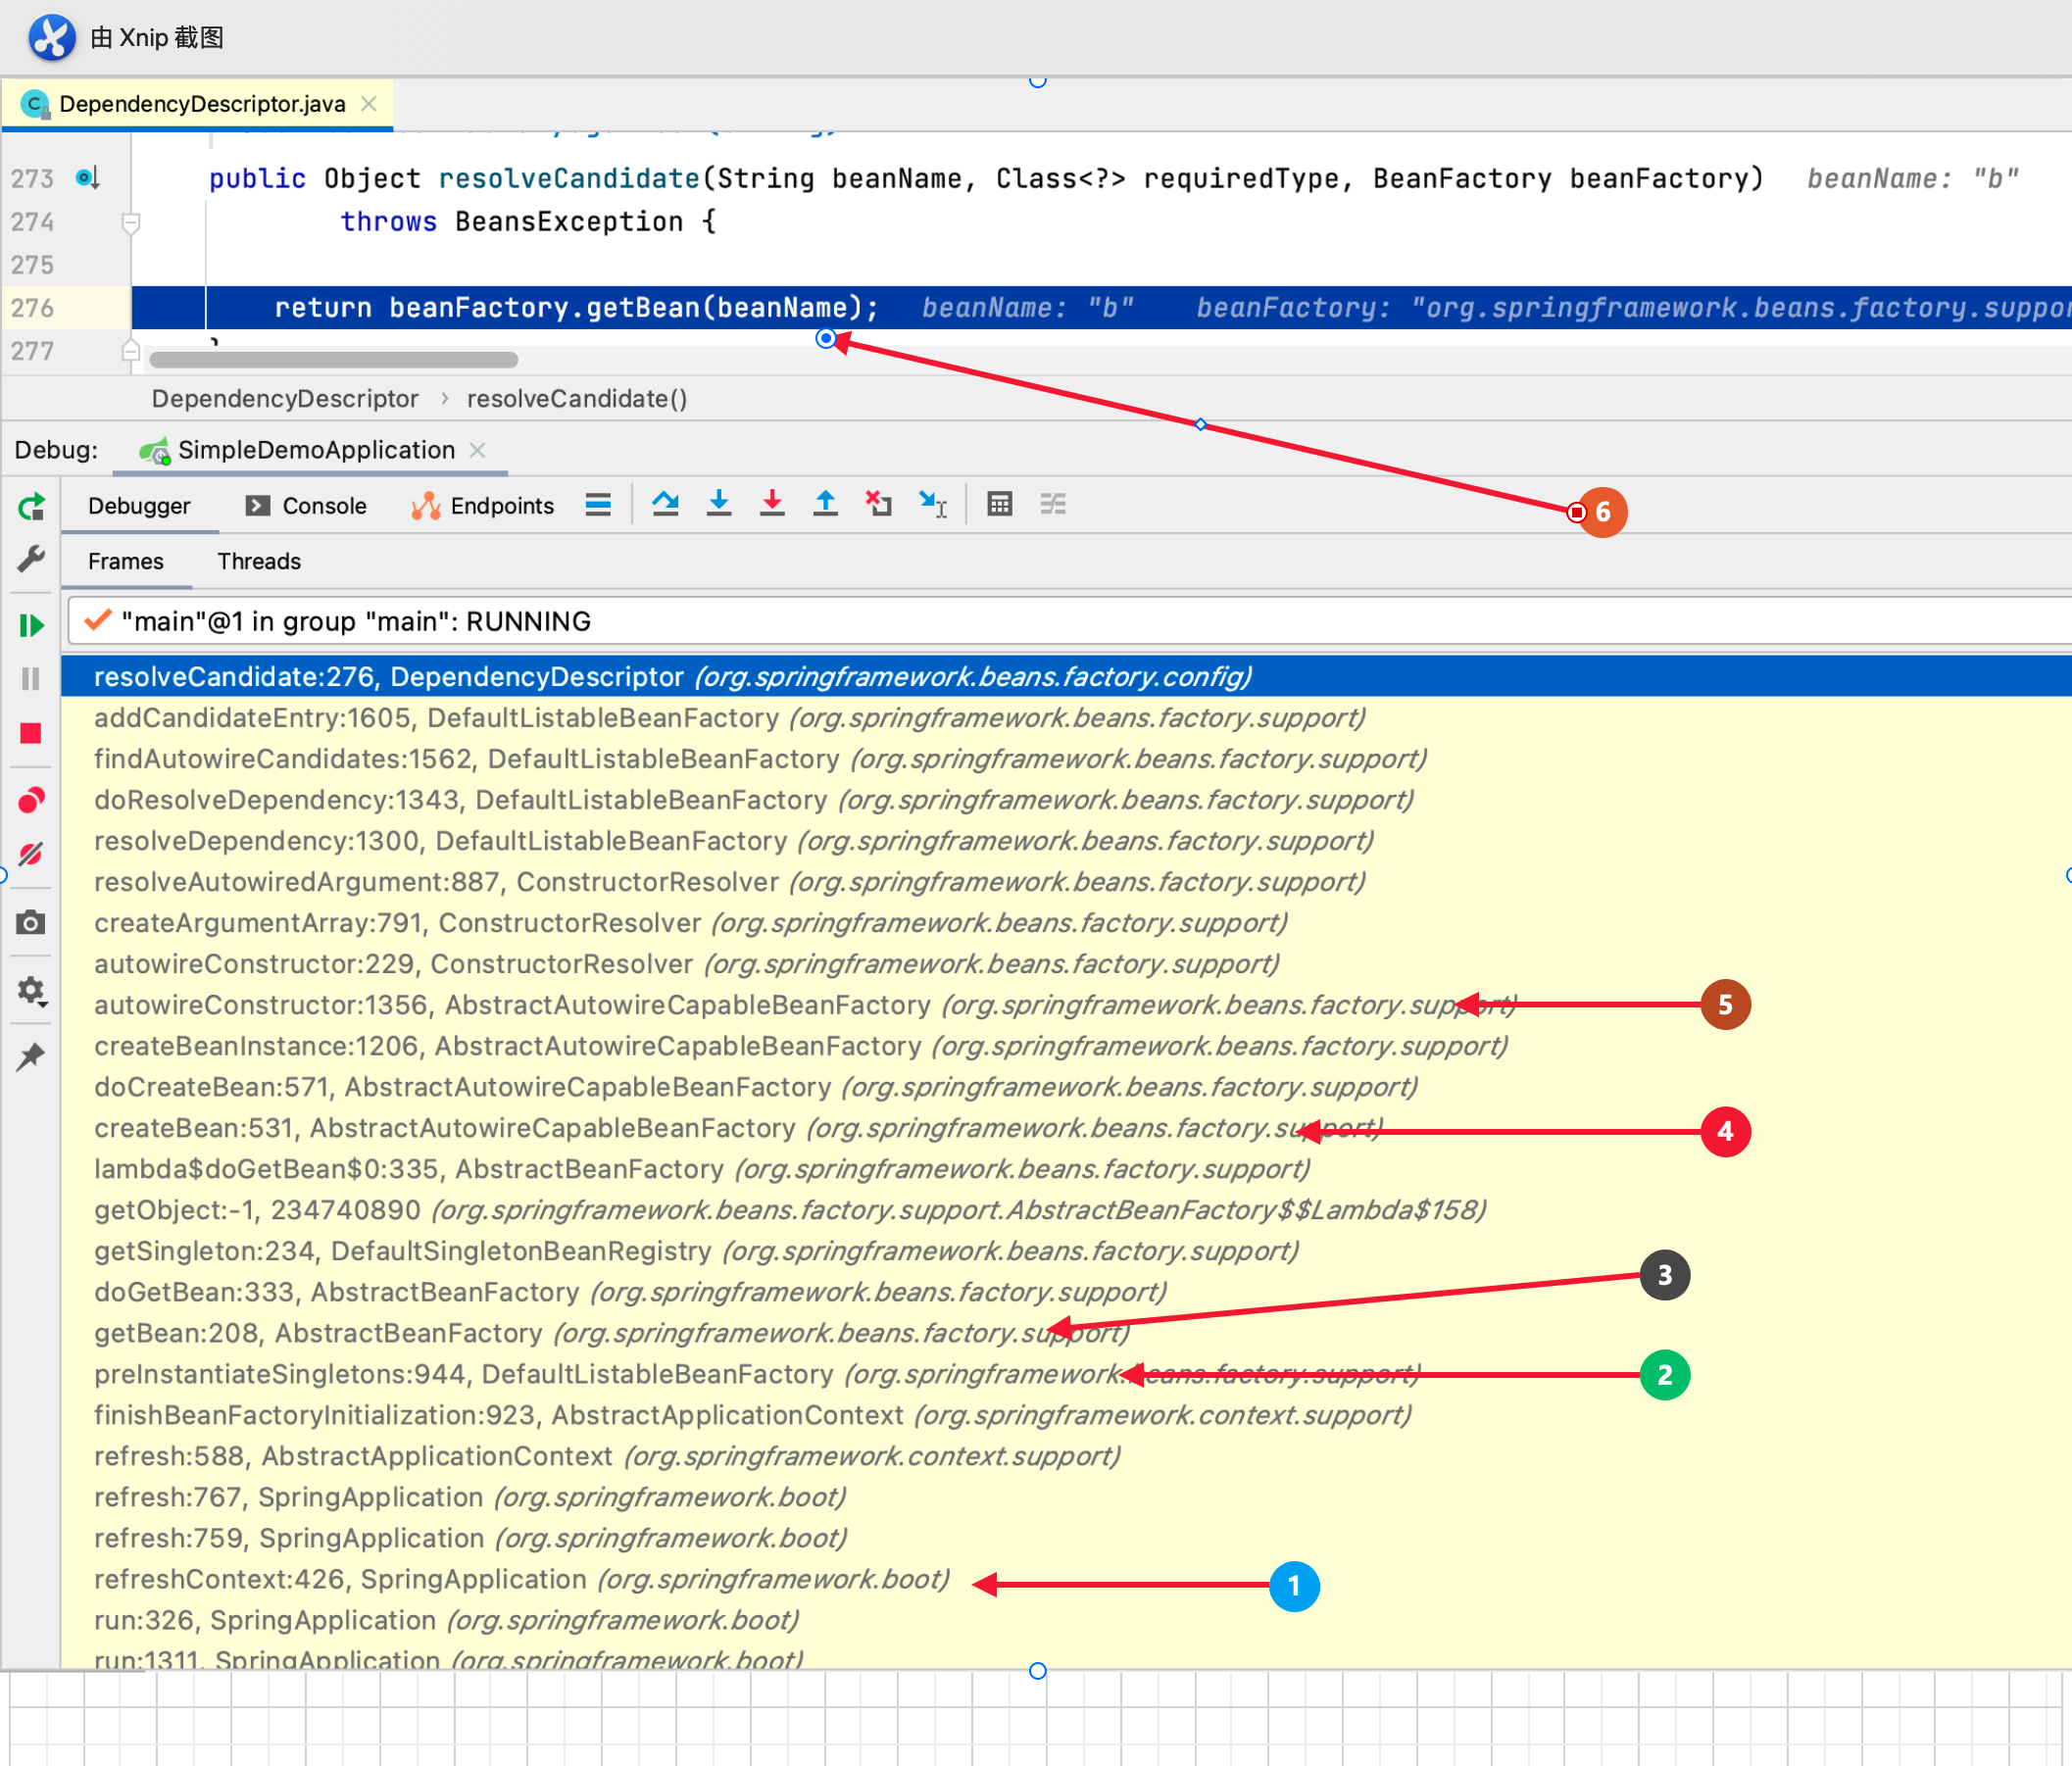This screenshot has width=2072, height=1766.
Task: Click the Step Into icon
Action: coord(718,504)
